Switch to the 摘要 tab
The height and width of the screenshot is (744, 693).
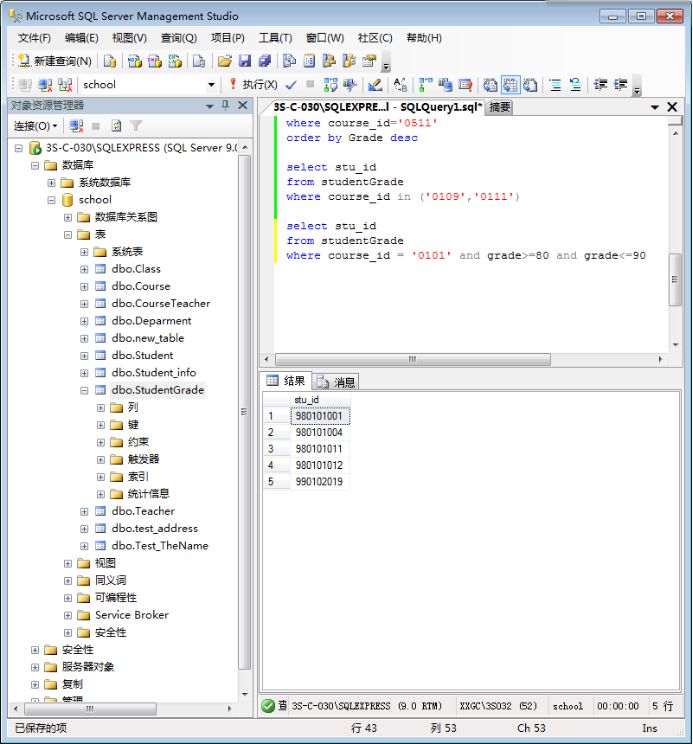tap(500, 107)
